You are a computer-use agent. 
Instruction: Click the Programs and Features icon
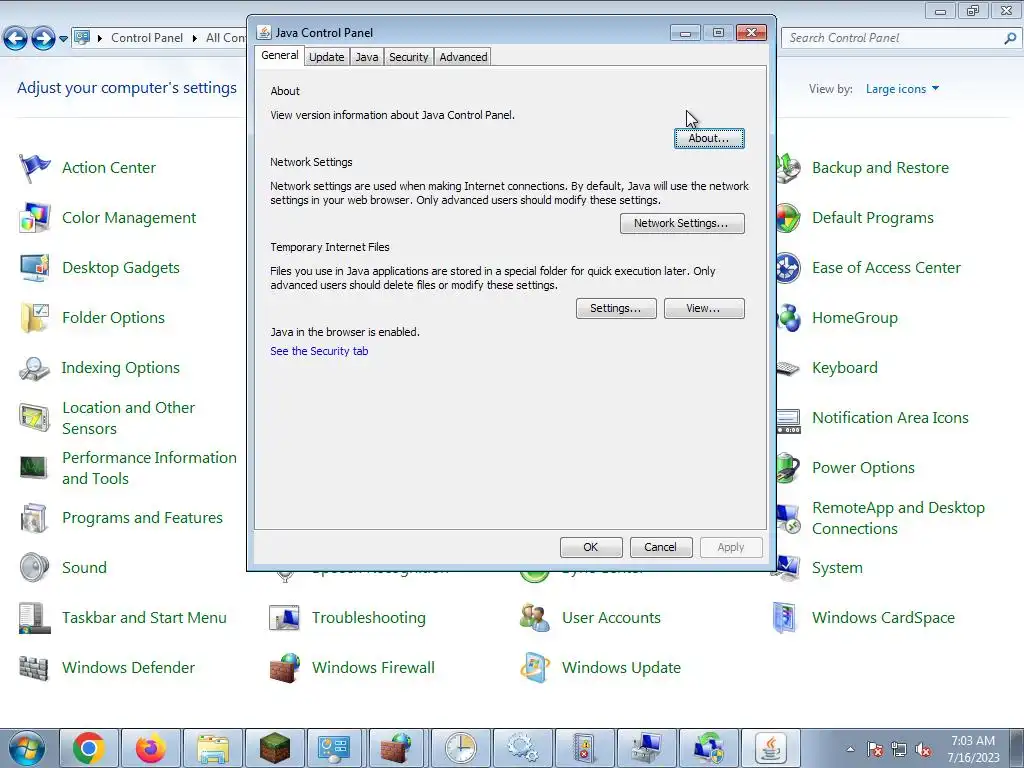tap(34, 518)
